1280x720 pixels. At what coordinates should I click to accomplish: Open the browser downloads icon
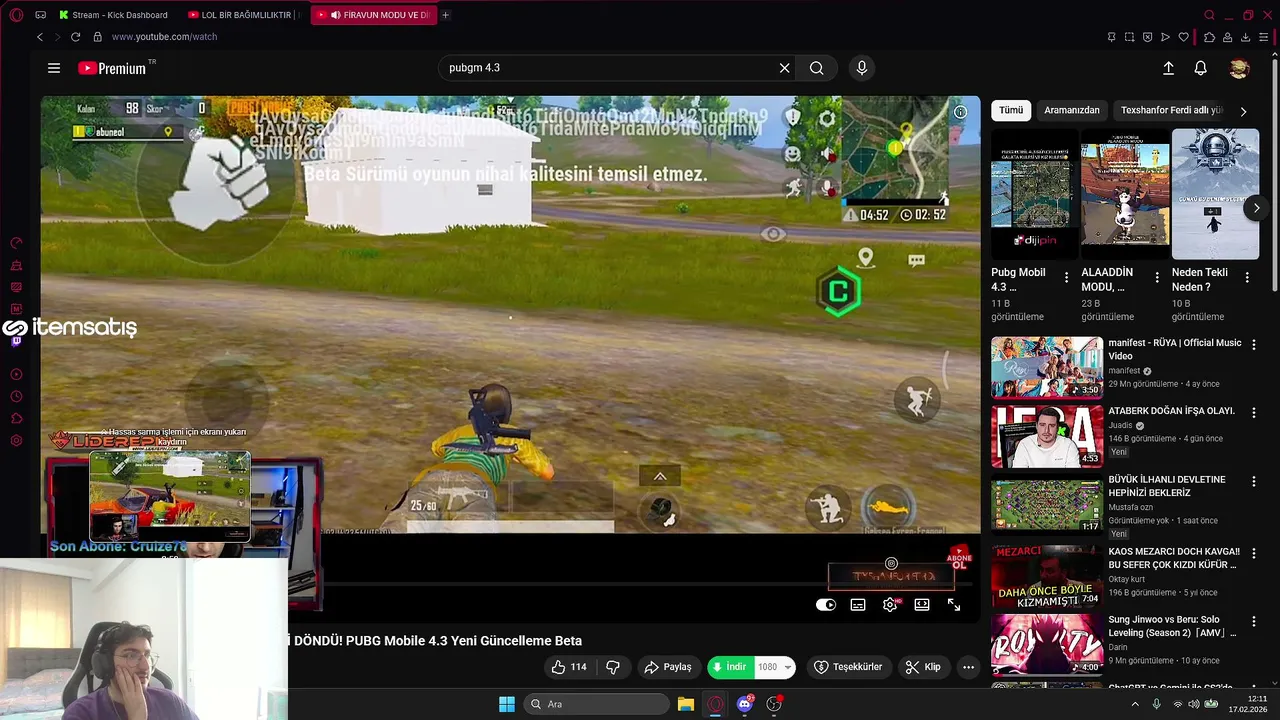(x=1246, y=37)
